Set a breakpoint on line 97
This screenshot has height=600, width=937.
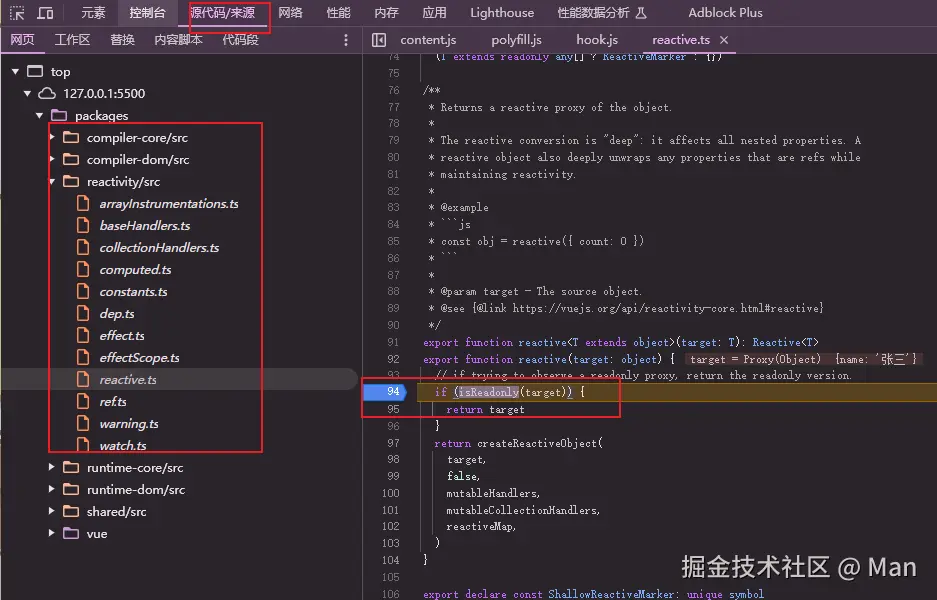393,443
